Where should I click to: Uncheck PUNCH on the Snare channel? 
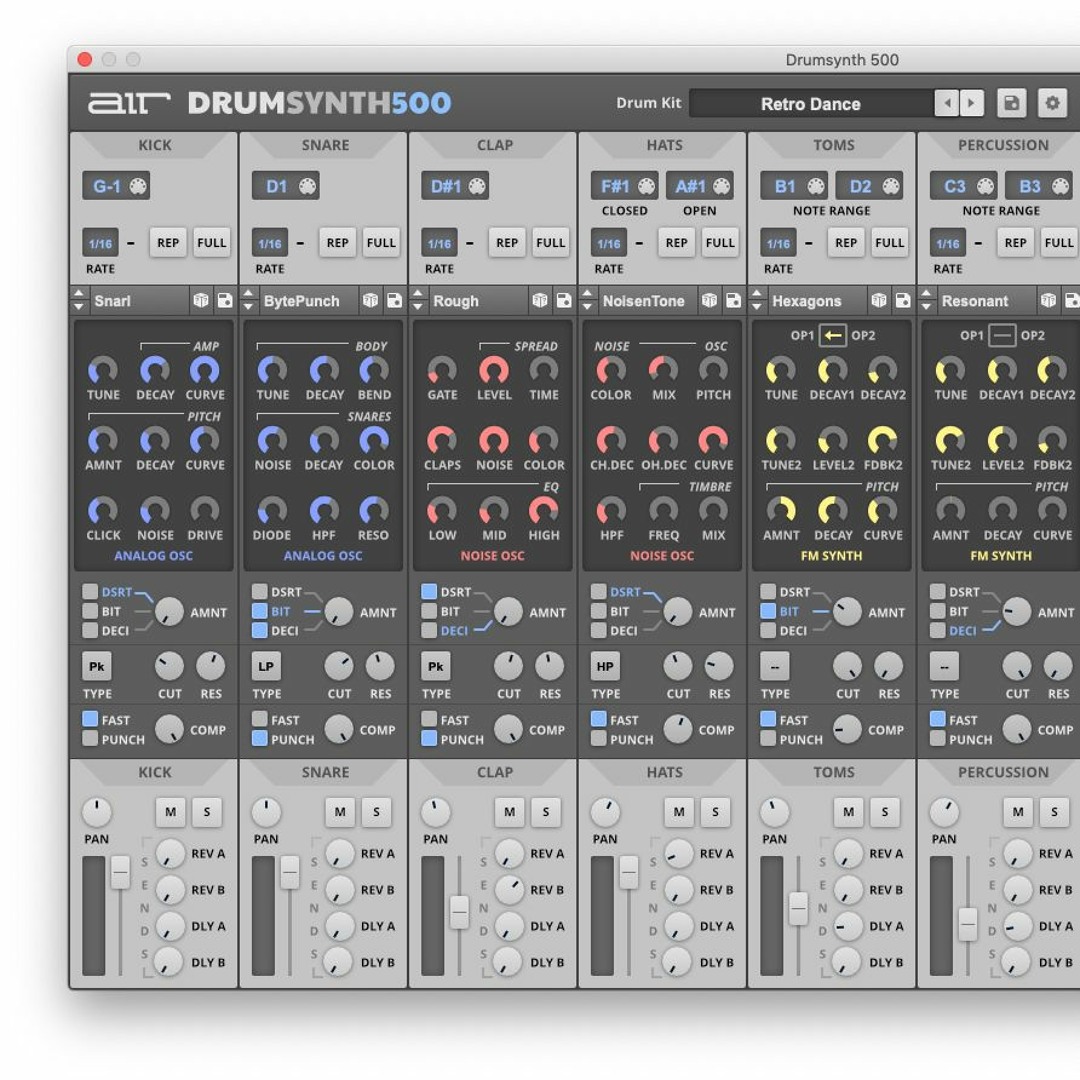[x=260, y=738]
